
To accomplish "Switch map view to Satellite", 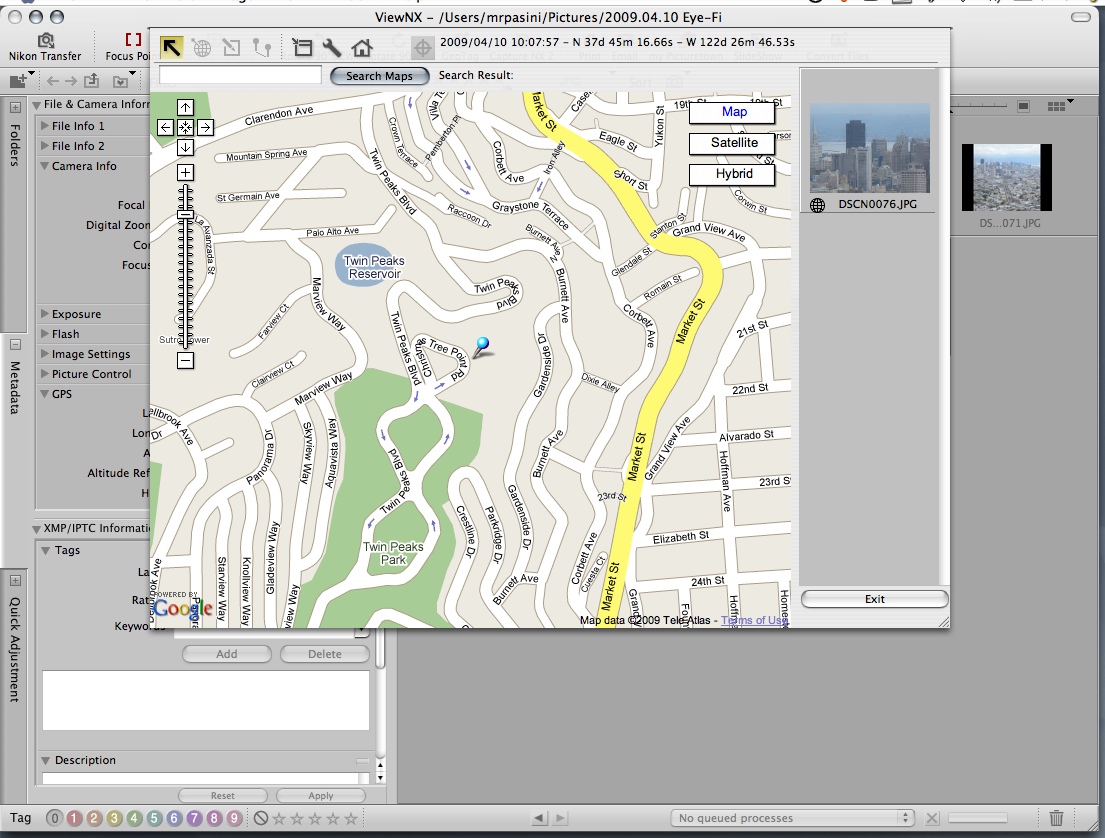I will tap(733, 143).
